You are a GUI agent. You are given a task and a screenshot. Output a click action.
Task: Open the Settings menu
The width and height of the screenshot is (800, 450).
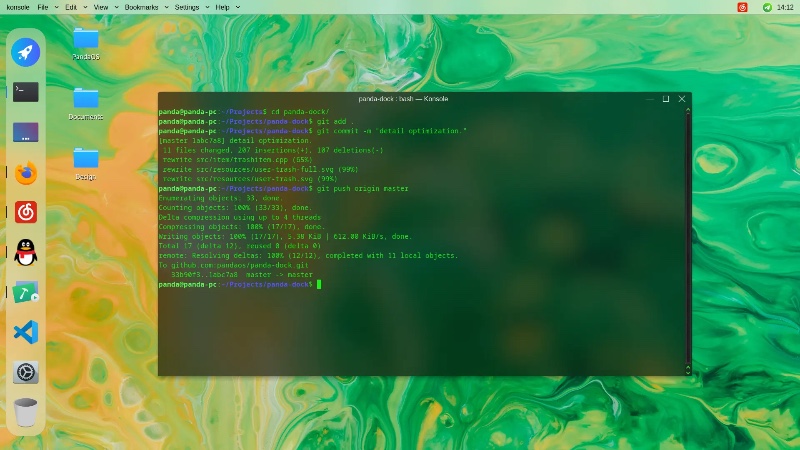tap(189, 7)
